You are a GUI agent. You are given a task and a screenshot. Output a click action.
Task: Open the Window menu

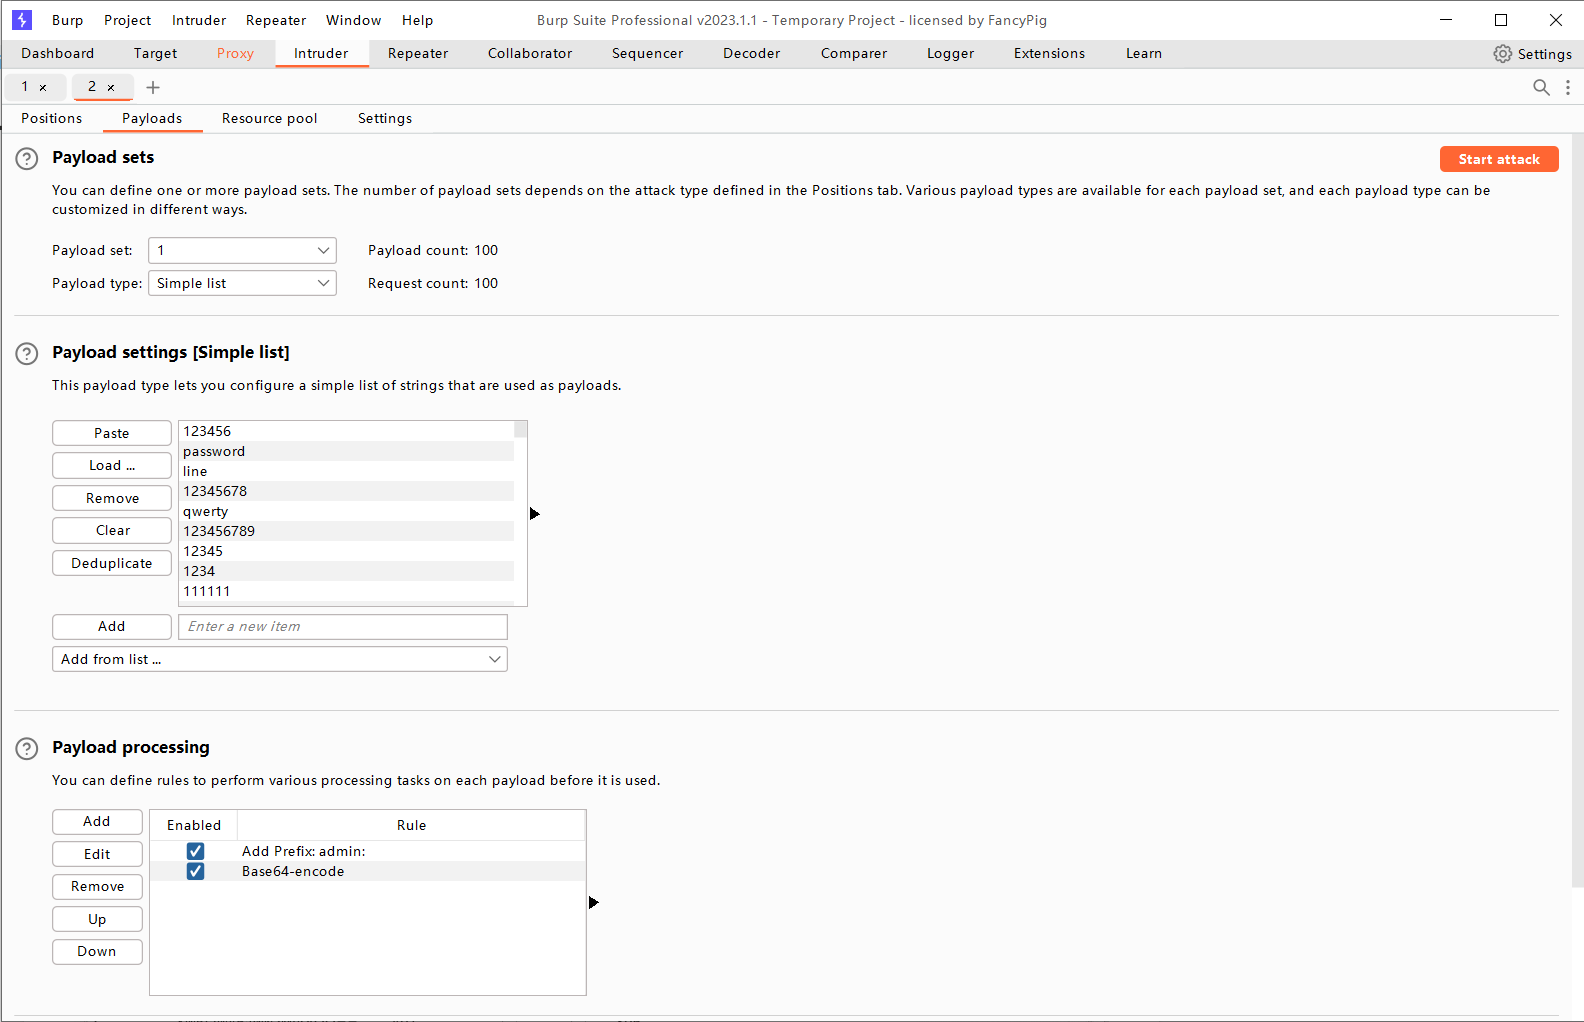353,20
